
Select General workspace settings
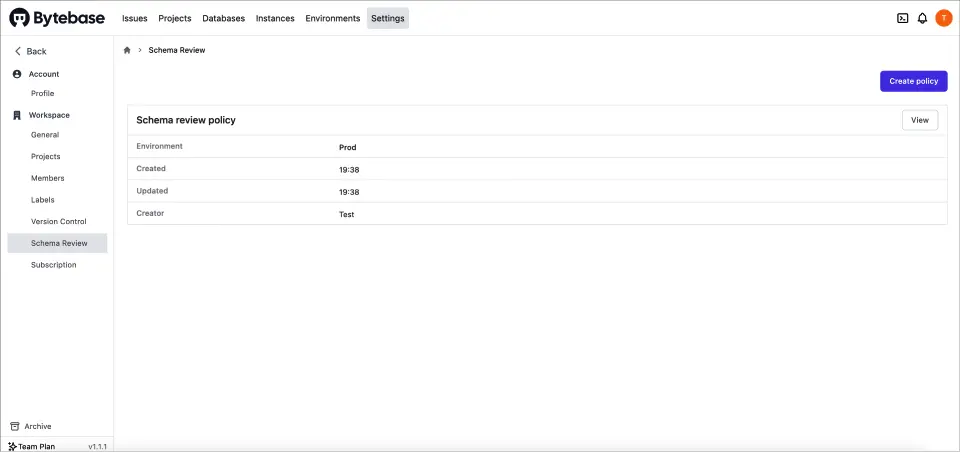click(x=45, y=135)
